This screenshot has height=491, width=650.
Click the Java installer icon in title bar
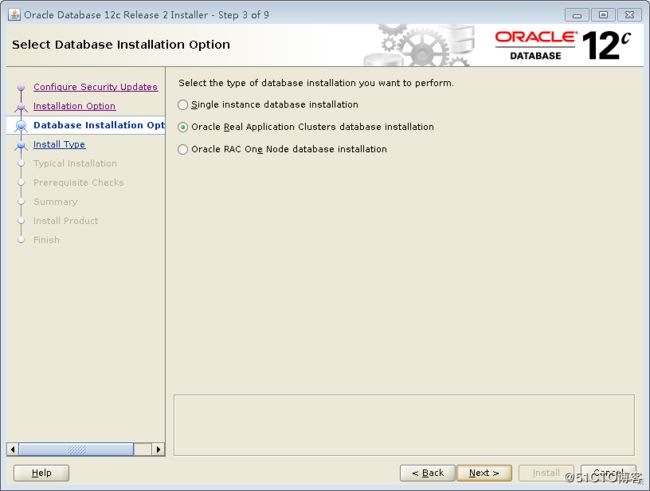tap(15, 15)
